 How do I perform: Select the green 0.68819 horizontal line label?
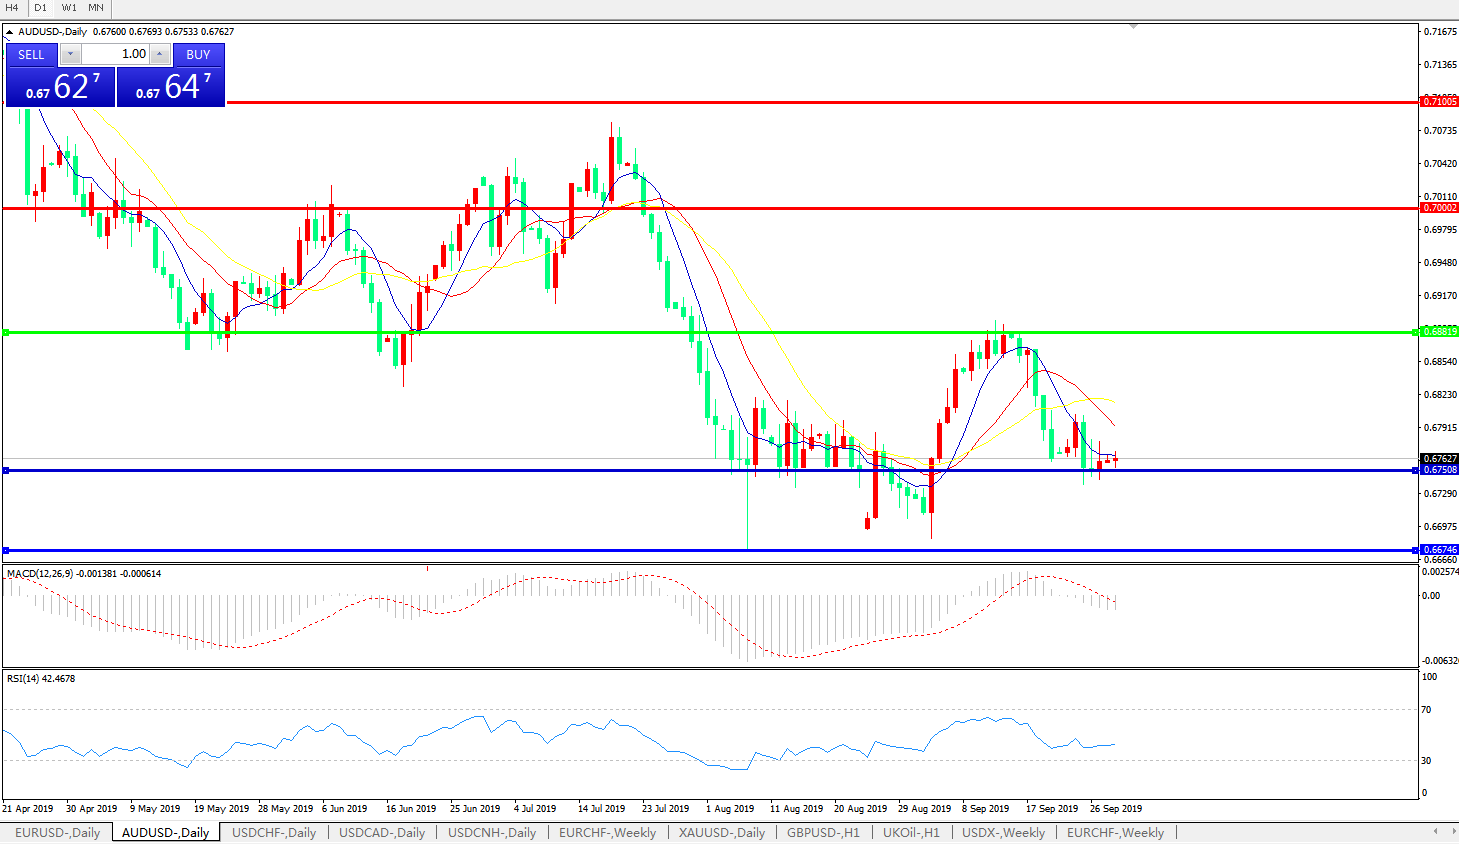(1439, 332)
